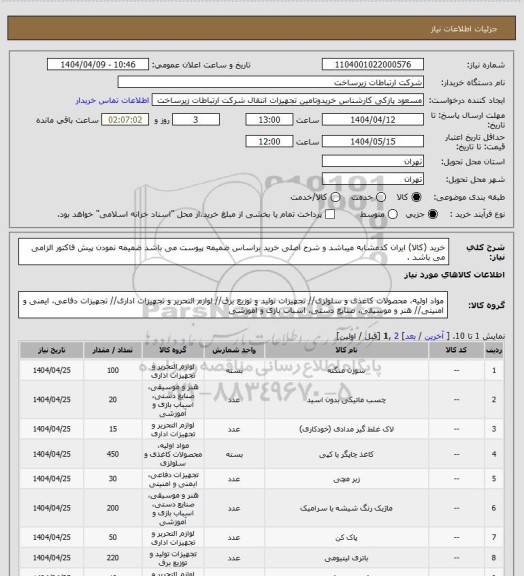Select item name باتری لیتیومی
Viewport: 524px width, 576px height.
click(346, 558)
